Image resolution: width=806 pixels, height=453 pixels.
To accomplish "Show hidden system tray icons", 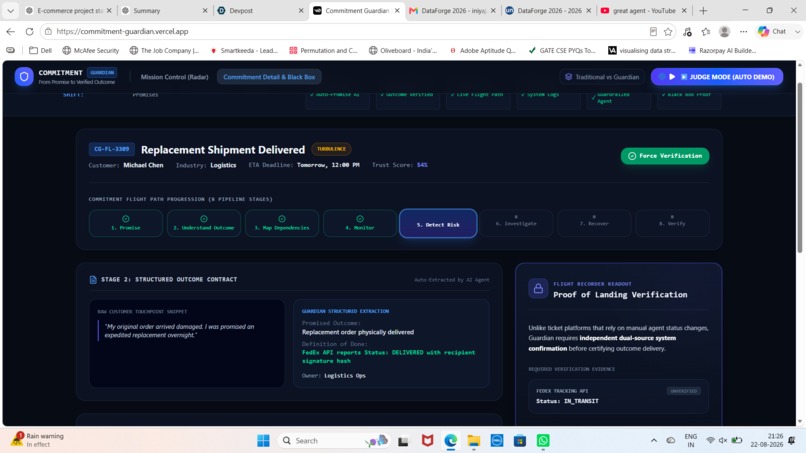I will (654, 441).
